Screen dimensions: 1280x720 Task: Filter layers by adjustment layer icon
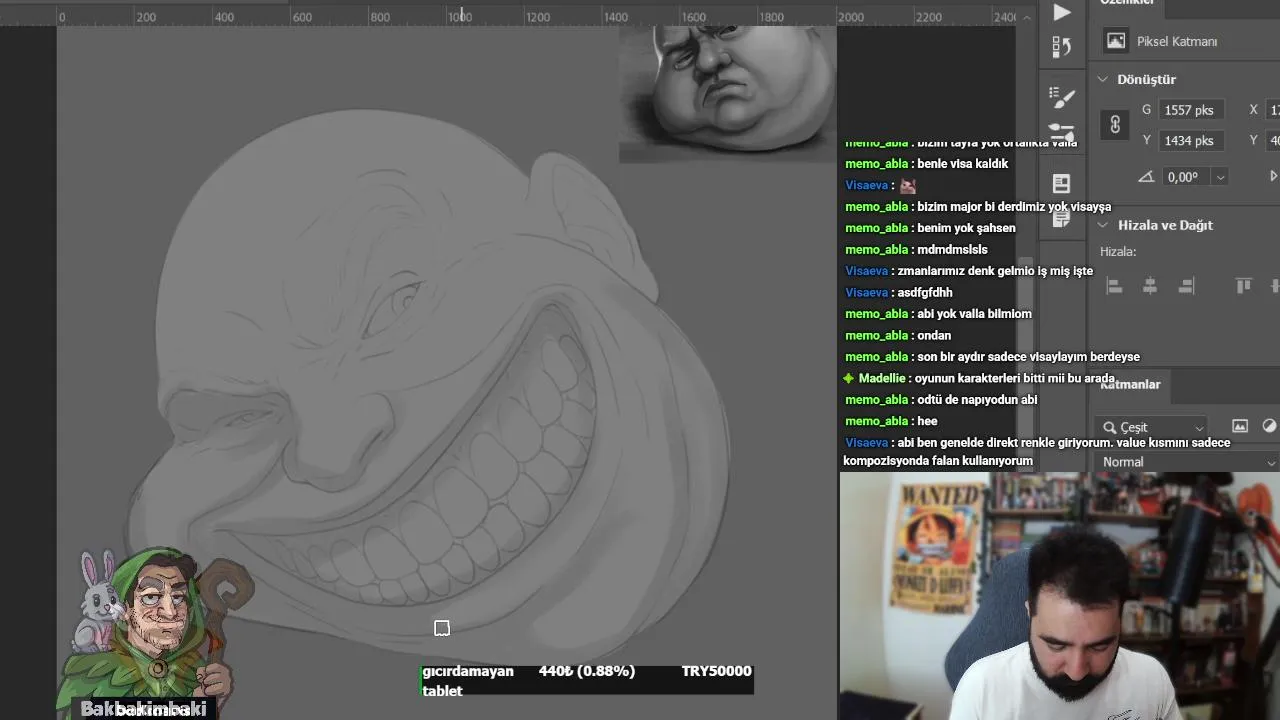tap(1270, 426)
